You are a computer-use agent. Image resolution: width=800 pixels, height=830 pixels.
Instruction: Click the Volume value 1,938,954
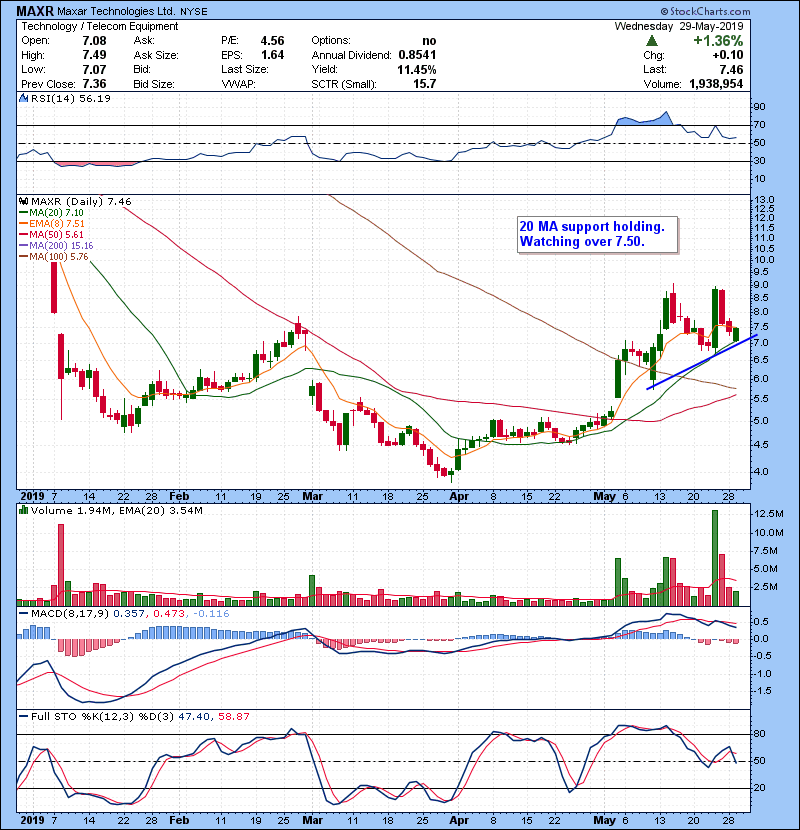(716, 84)
